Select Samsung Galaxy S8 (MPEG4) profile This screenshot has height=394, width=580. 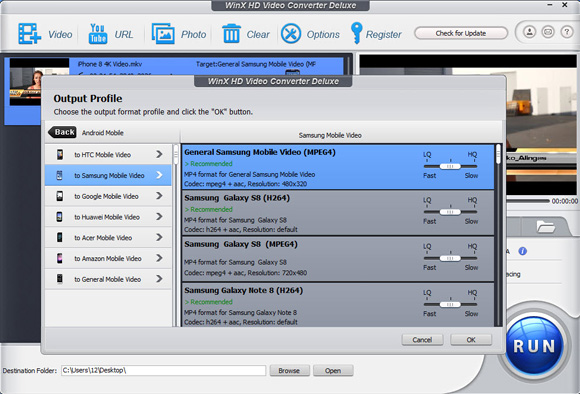coord(338,259)
